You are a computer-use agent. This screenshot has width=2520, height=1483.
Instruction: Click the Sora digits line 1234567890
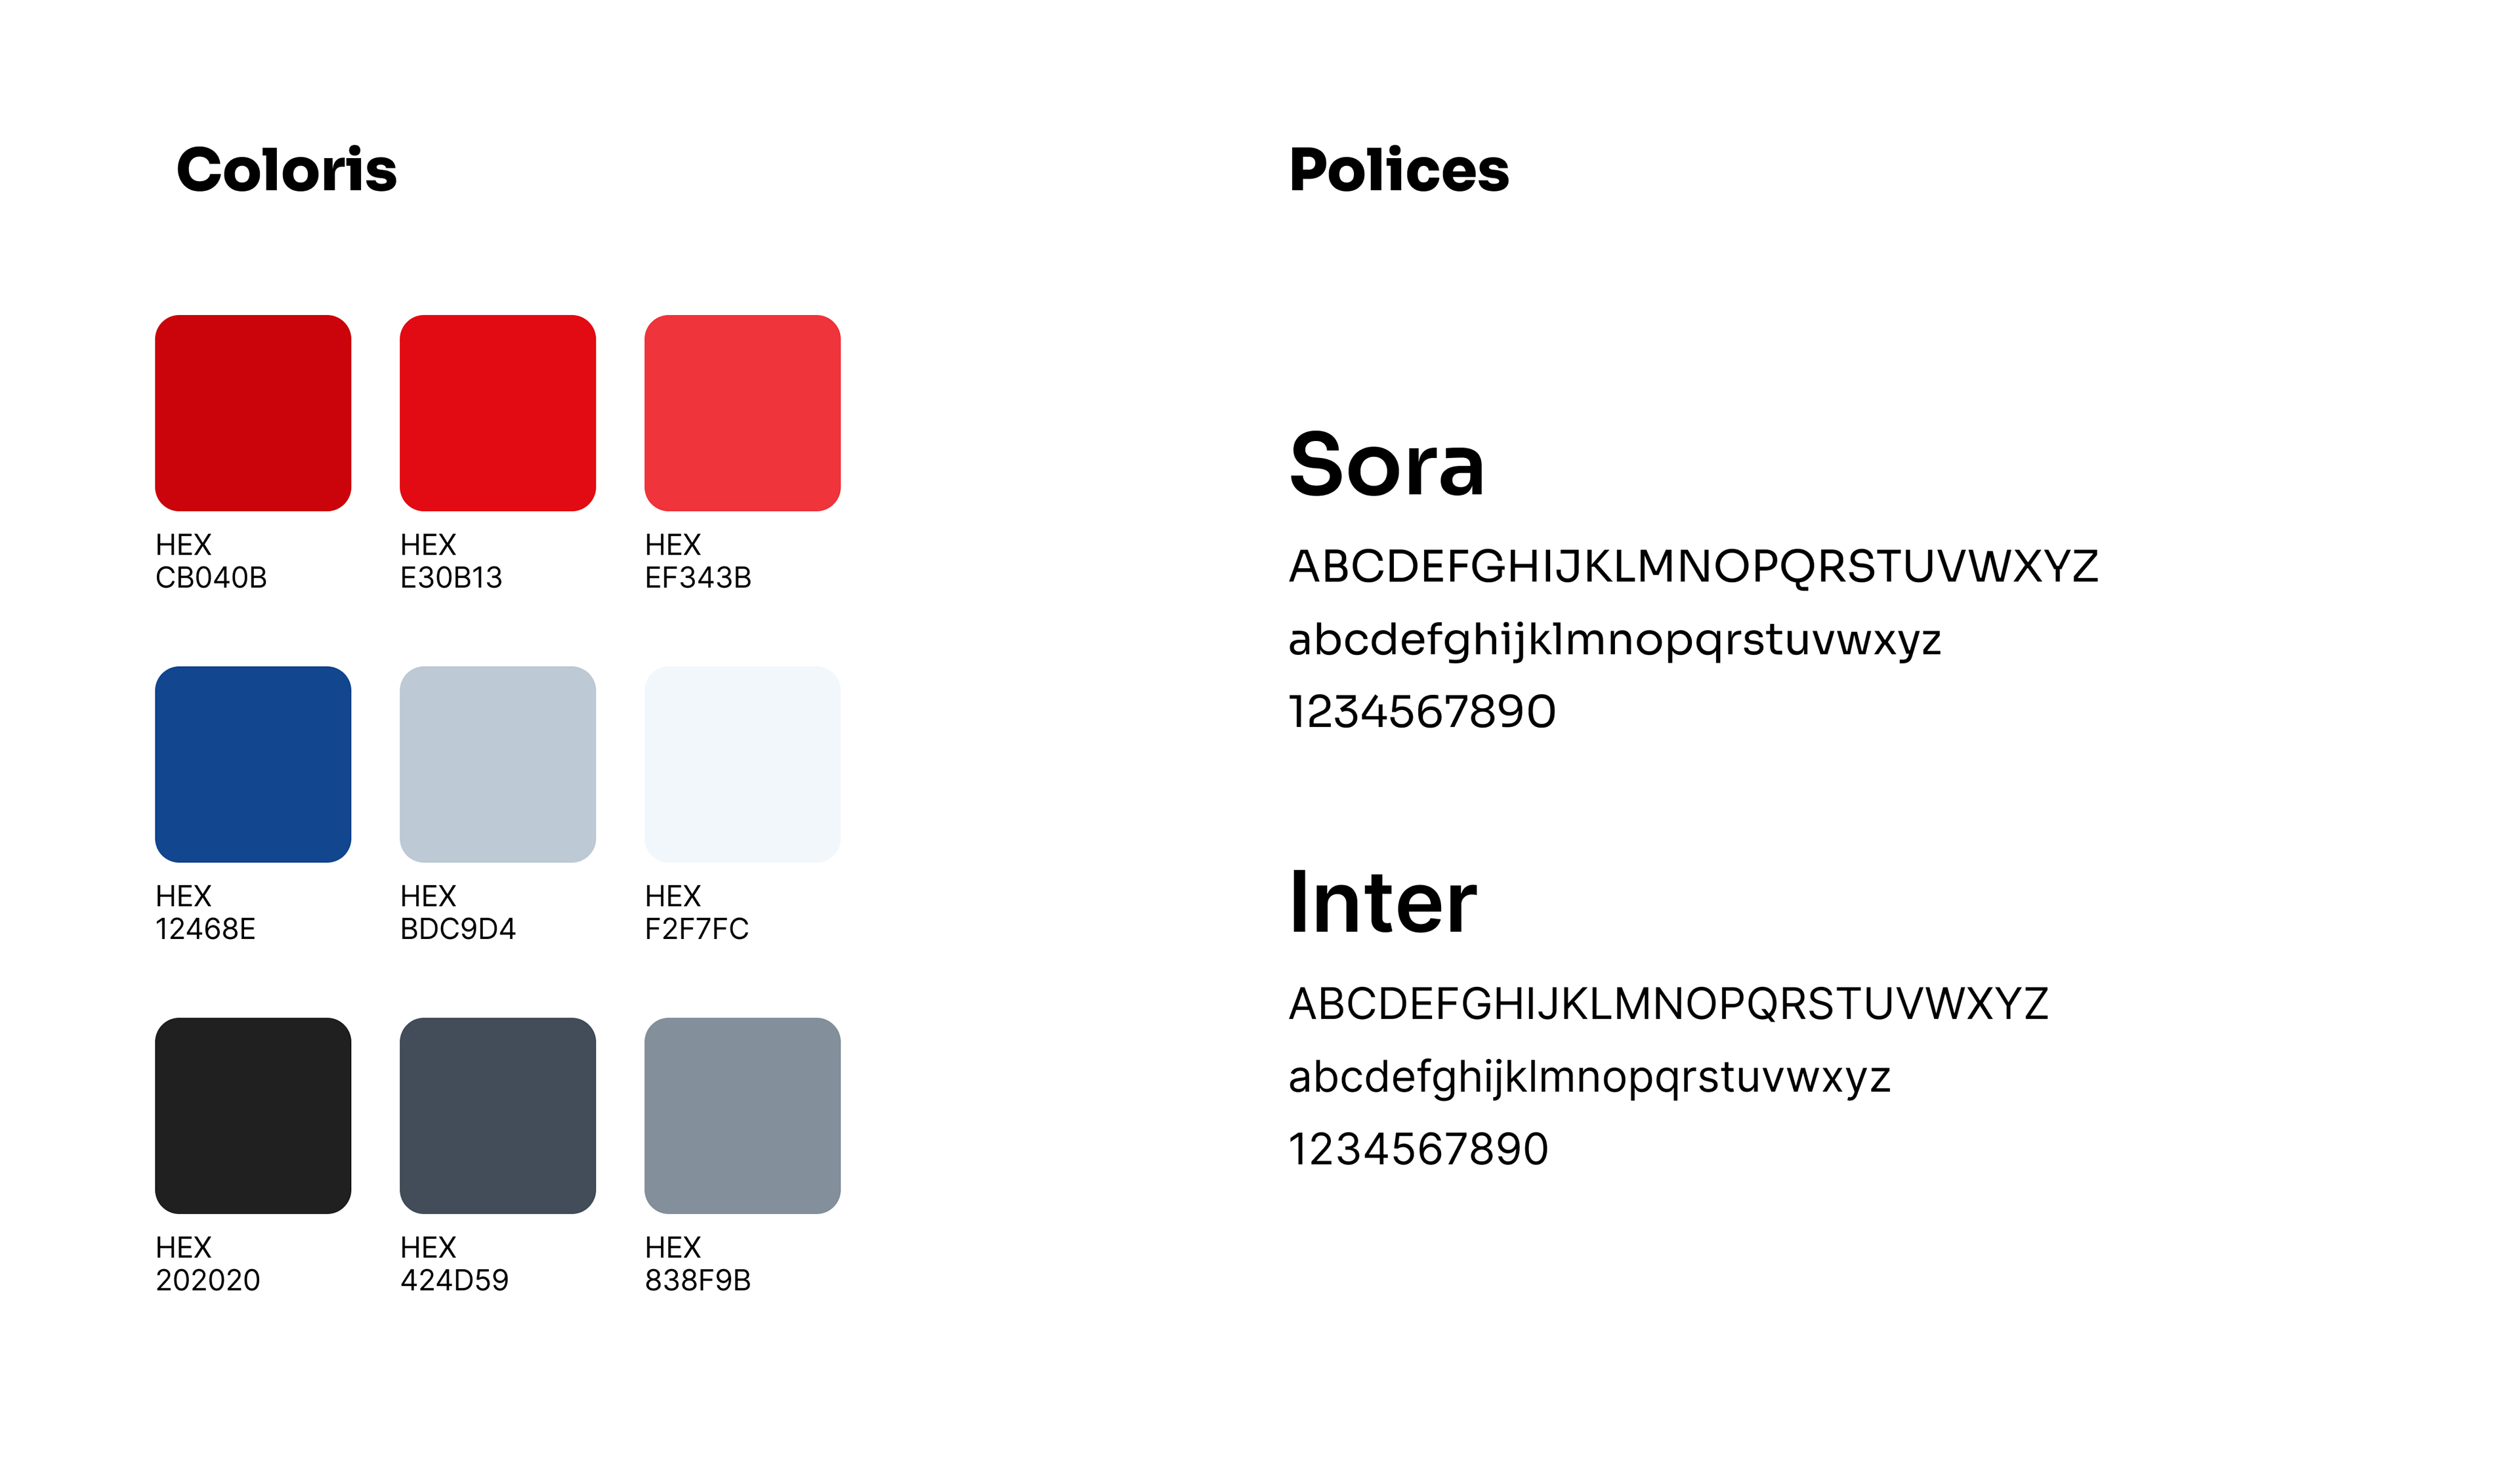[x=1422, y=712]
